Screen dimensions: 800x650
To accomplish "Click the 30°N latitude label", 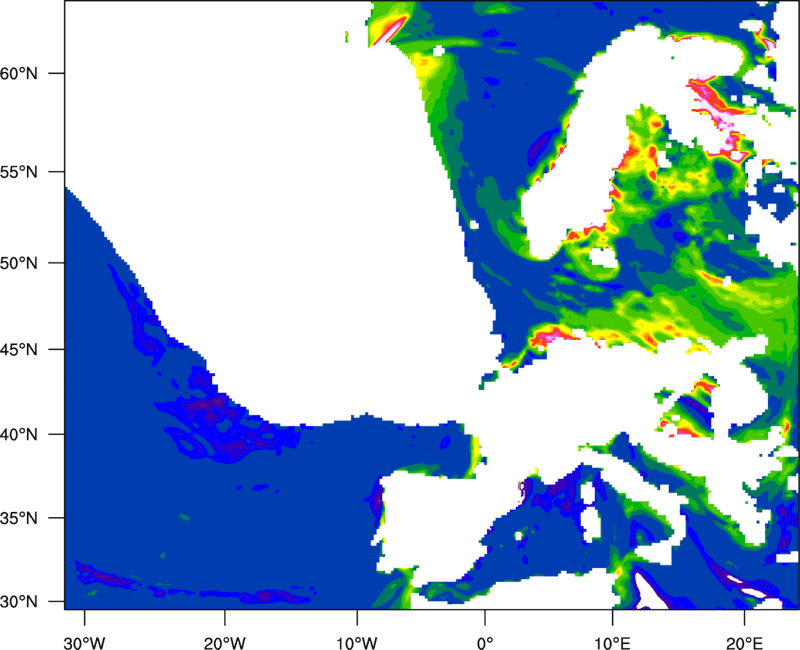I will 19,602.
